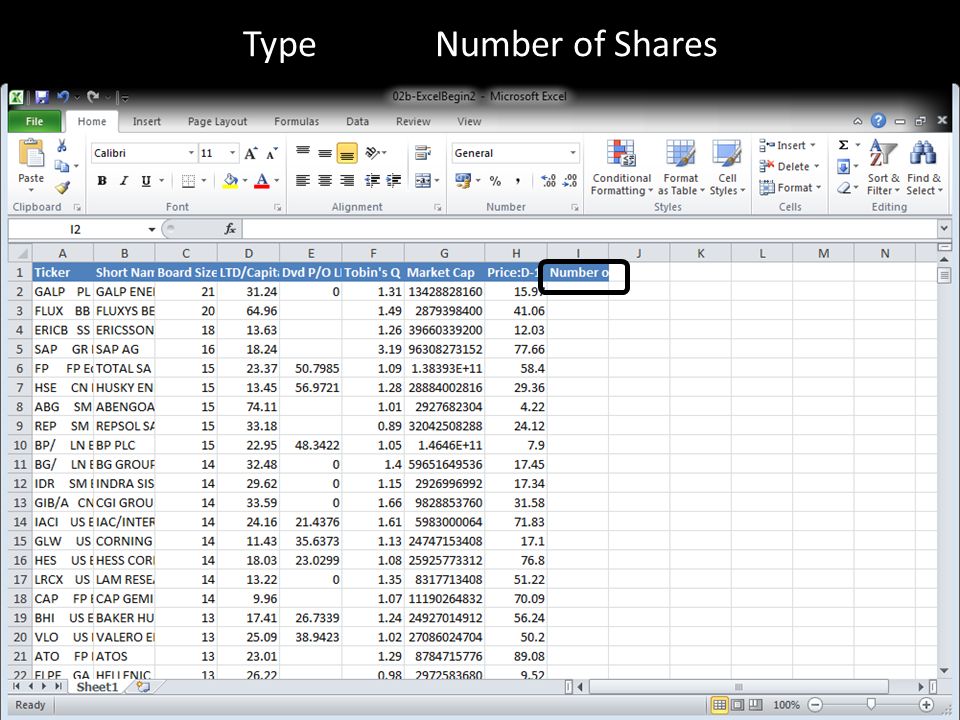Screen dimensions: 960x720
Task: Click the Grow Font icon
Action: coord(250,153)
